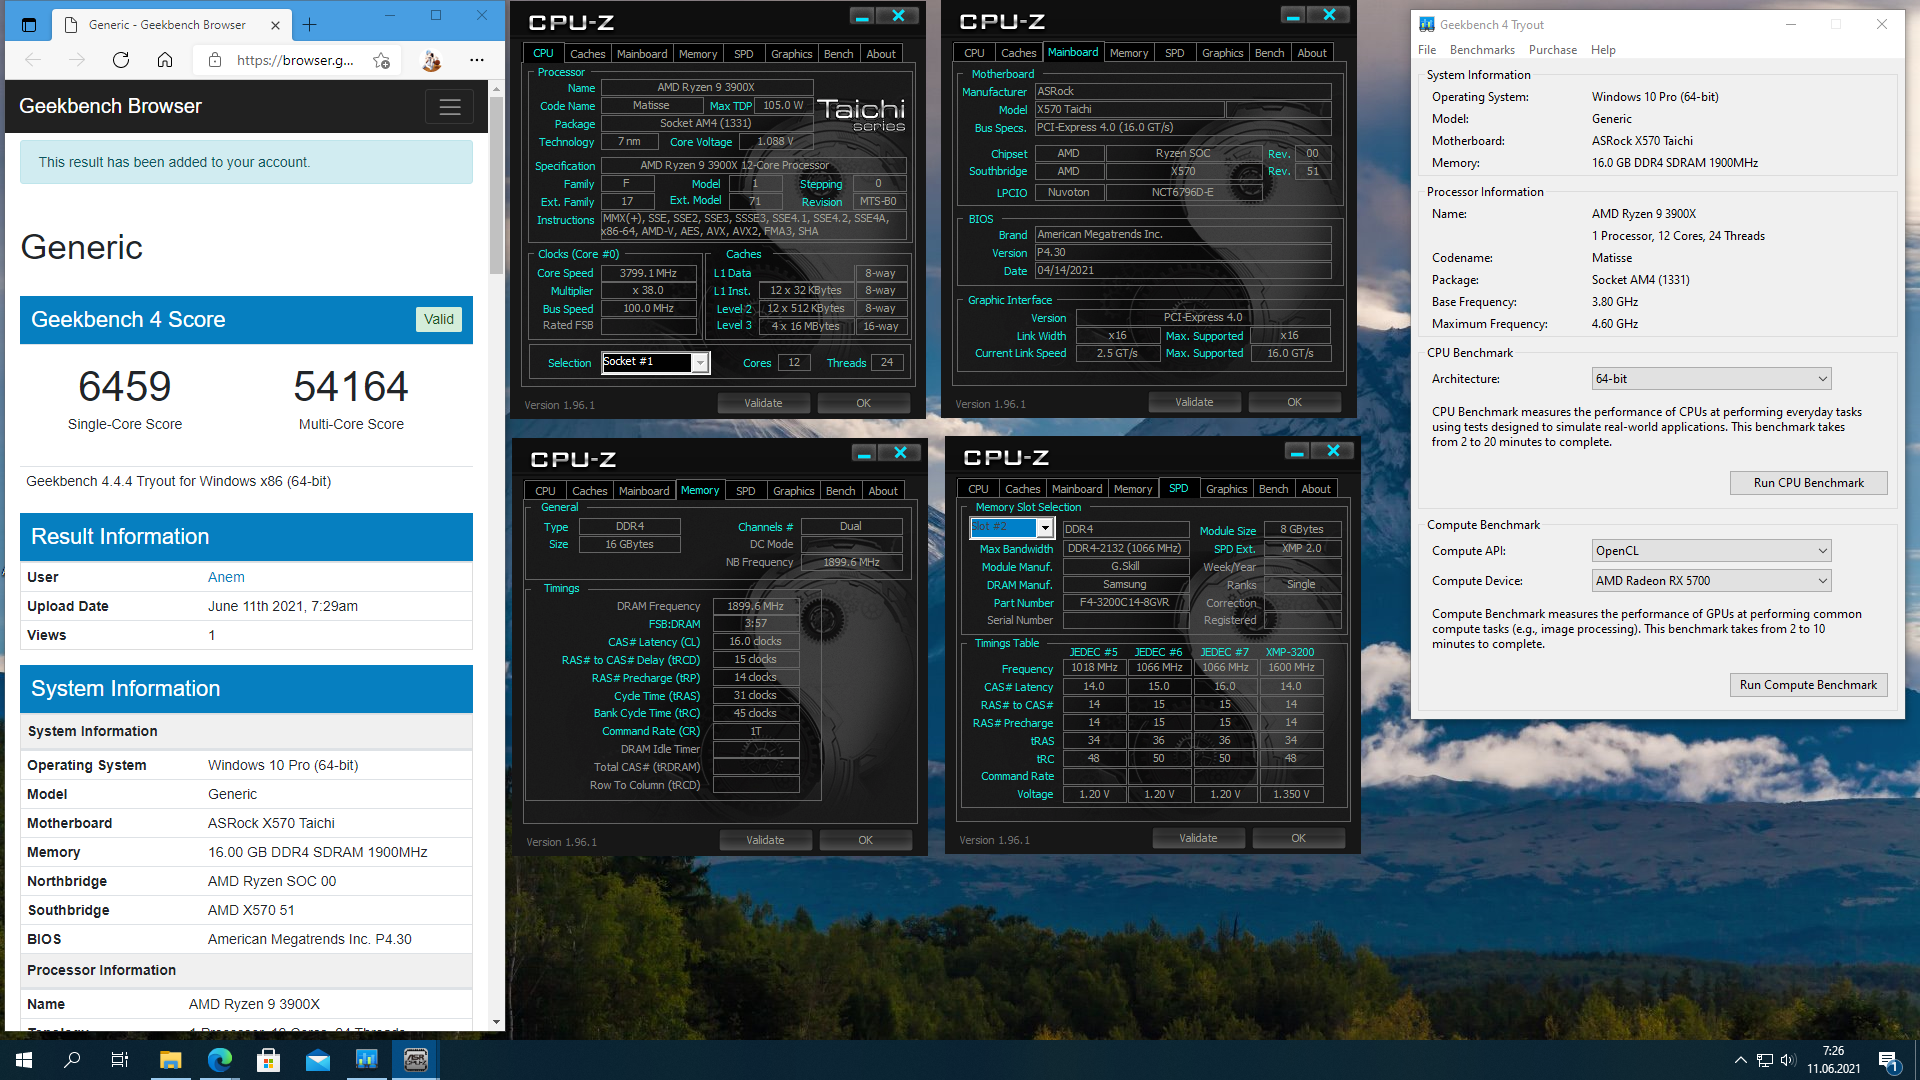Open Microsoft Store from taskbar
Viewport: 1920px width, 1080px height.
point(268,1060)
